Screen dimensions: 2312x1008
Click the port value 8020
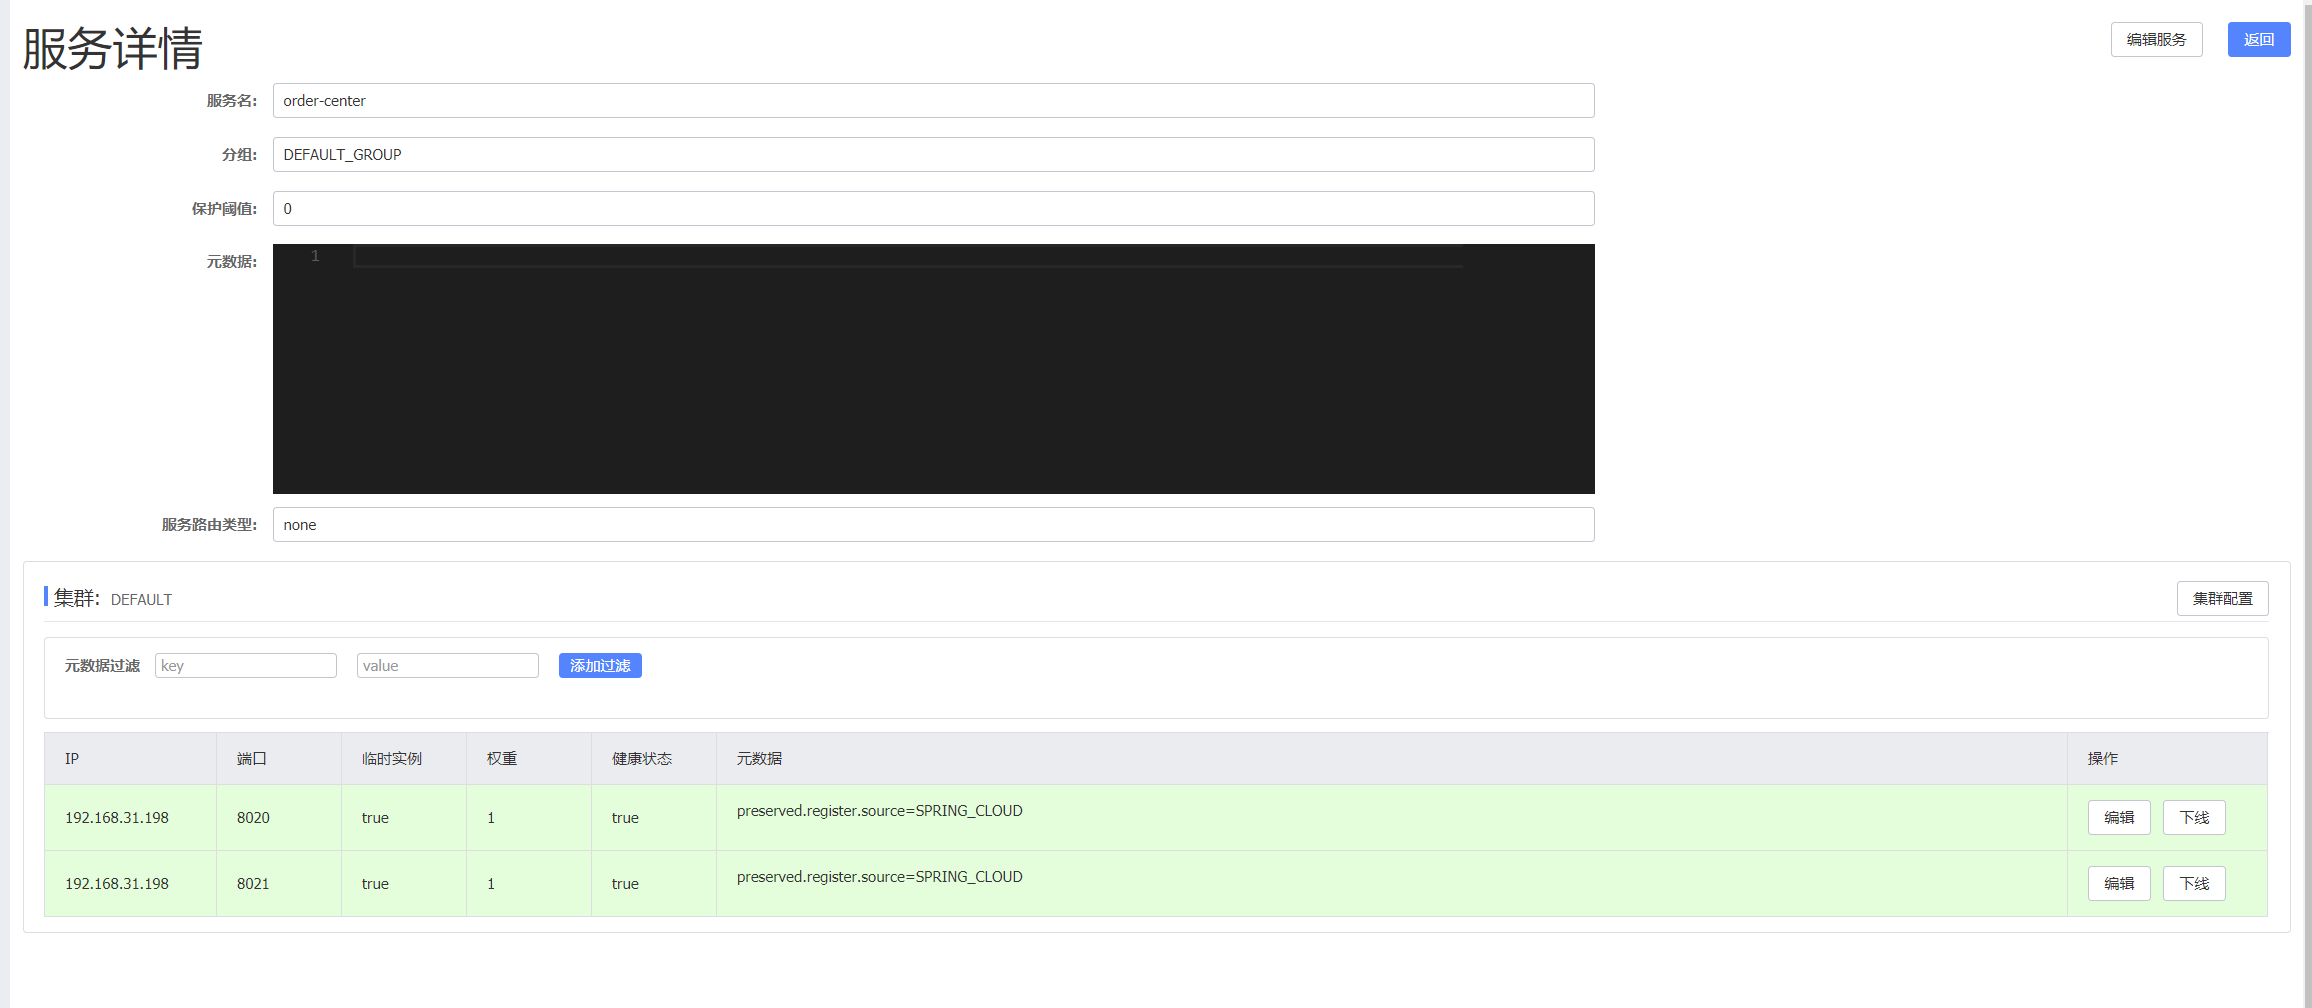(253, 818)
